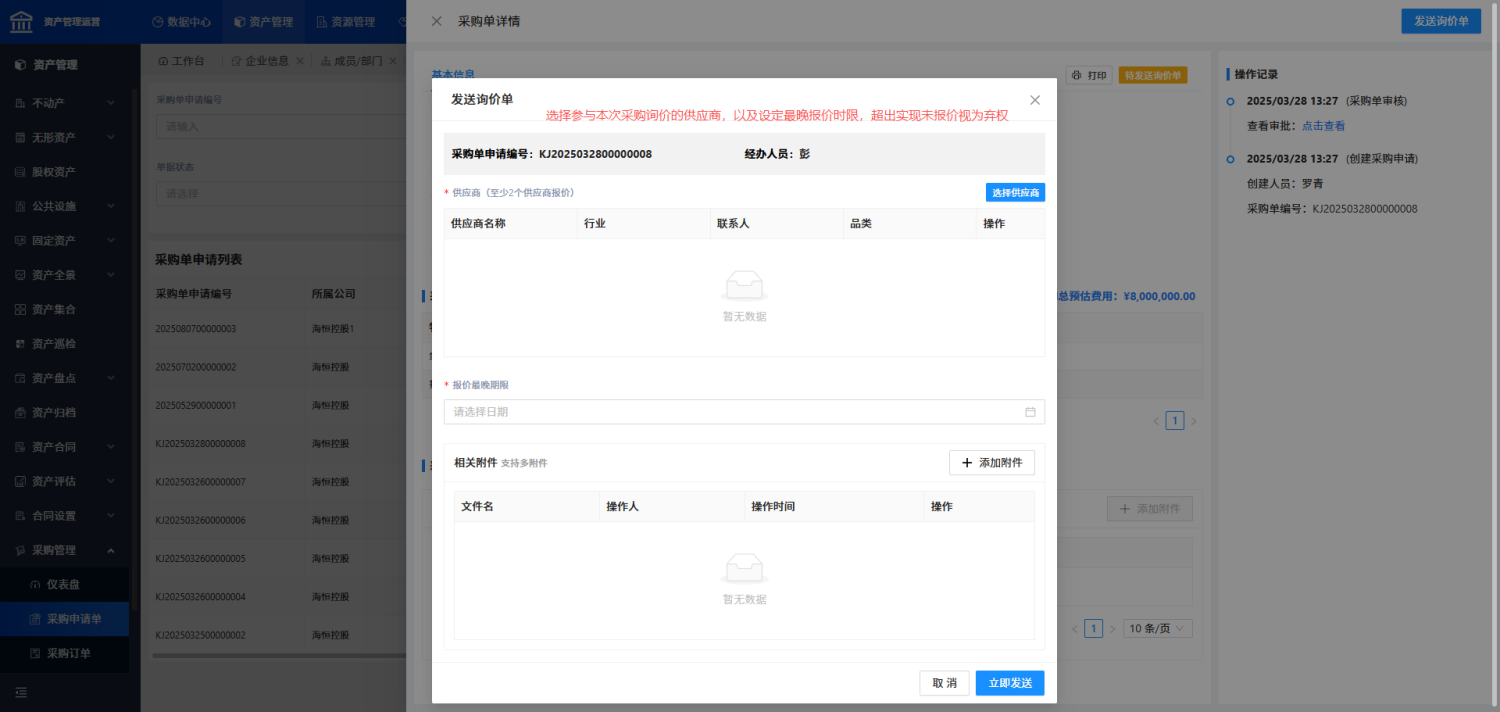The height and width of the screenshot is (712, 1500).
Task: Click the 资产归档 sidebar icon
Action: (x=20, y=412)
